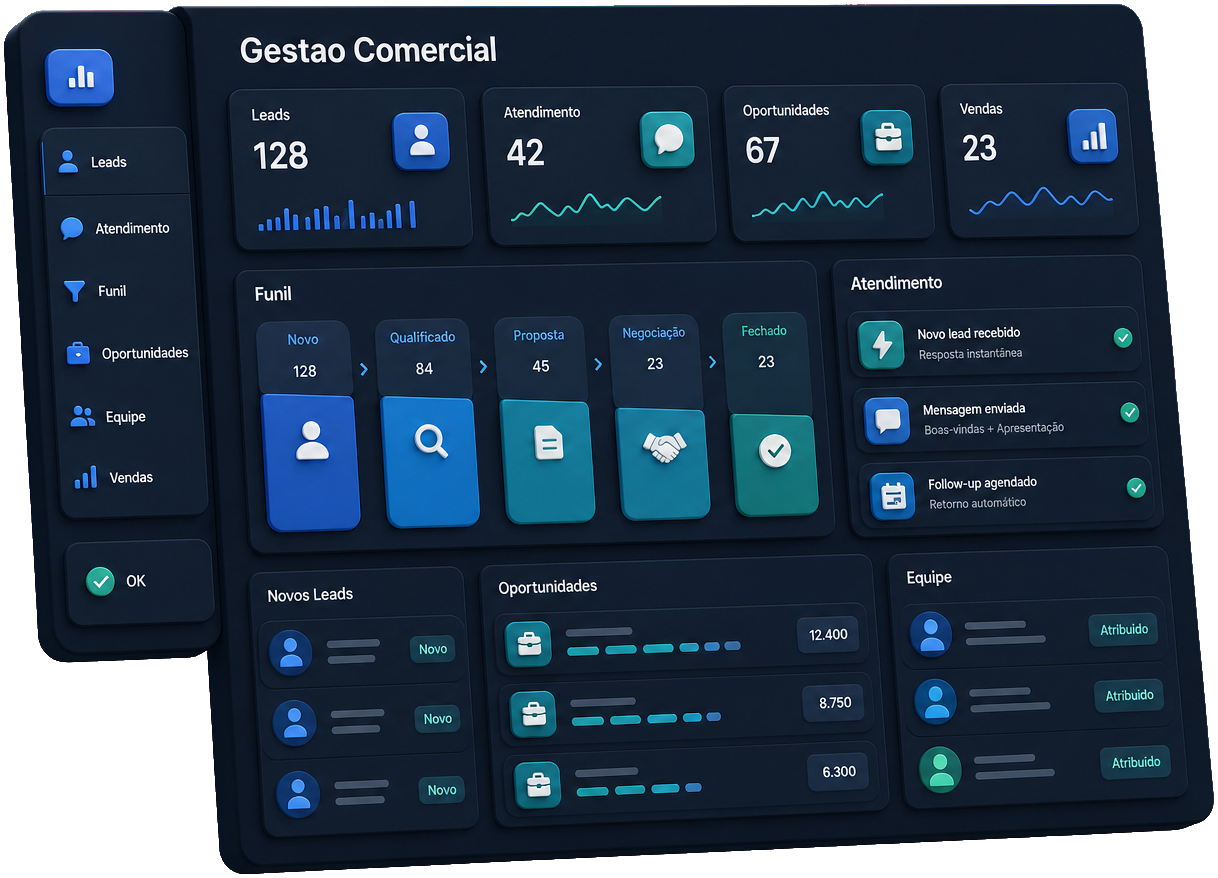Click the chevron between Novo and Qualificado
This screenshot has width=1218, height=878.
click(x=363, y=370)
